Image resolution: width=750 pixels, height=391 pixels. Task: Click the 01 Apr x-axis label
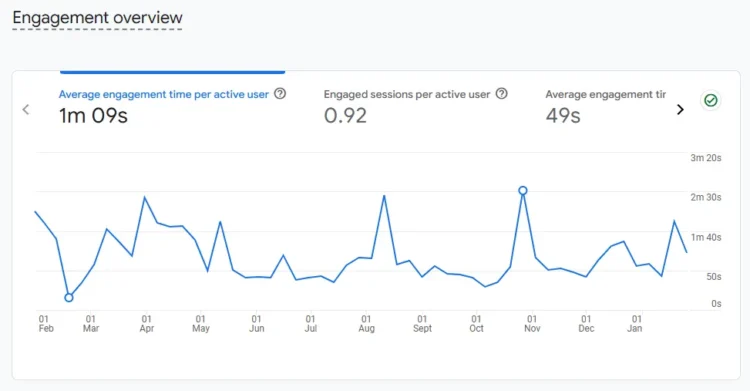coord(147,324)
